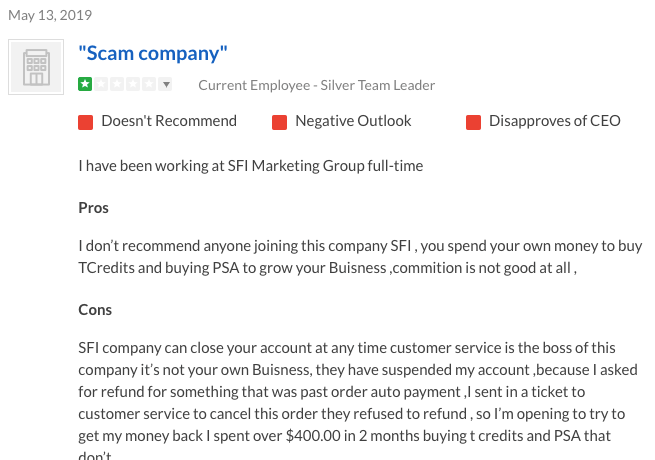Click the Current Employee - Silver Team Leader text
The width and height of the screenshot is (655, 460).
317,85
